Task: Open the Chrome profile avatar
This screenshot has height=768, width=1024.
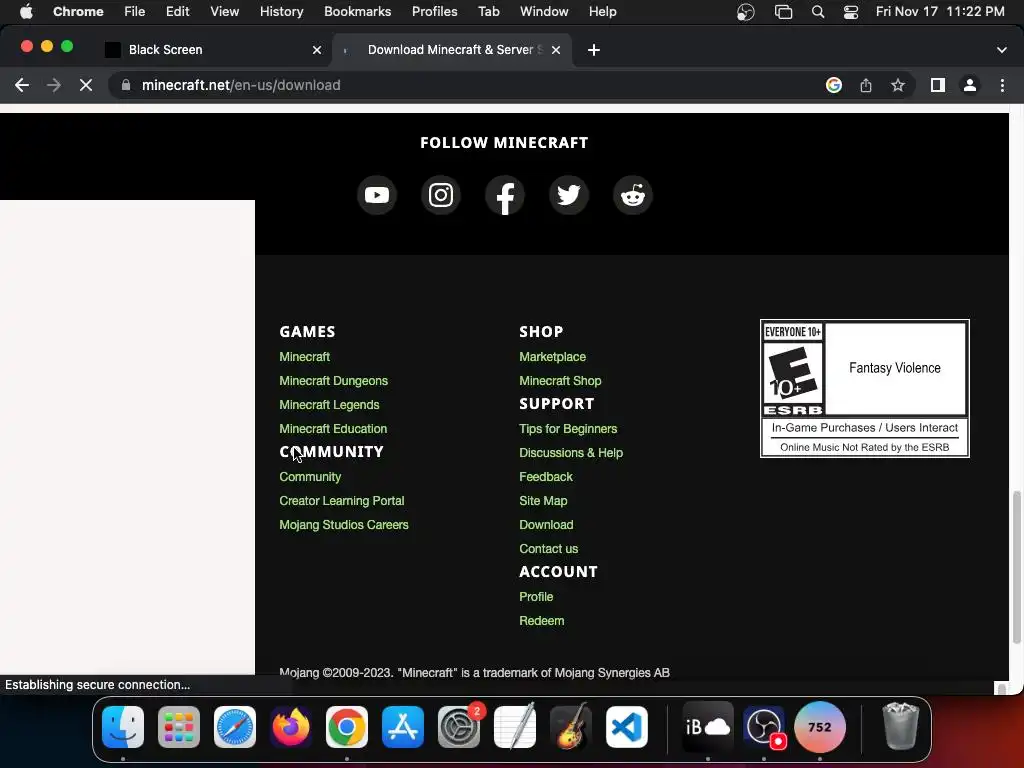Action: tap(970, 85)
